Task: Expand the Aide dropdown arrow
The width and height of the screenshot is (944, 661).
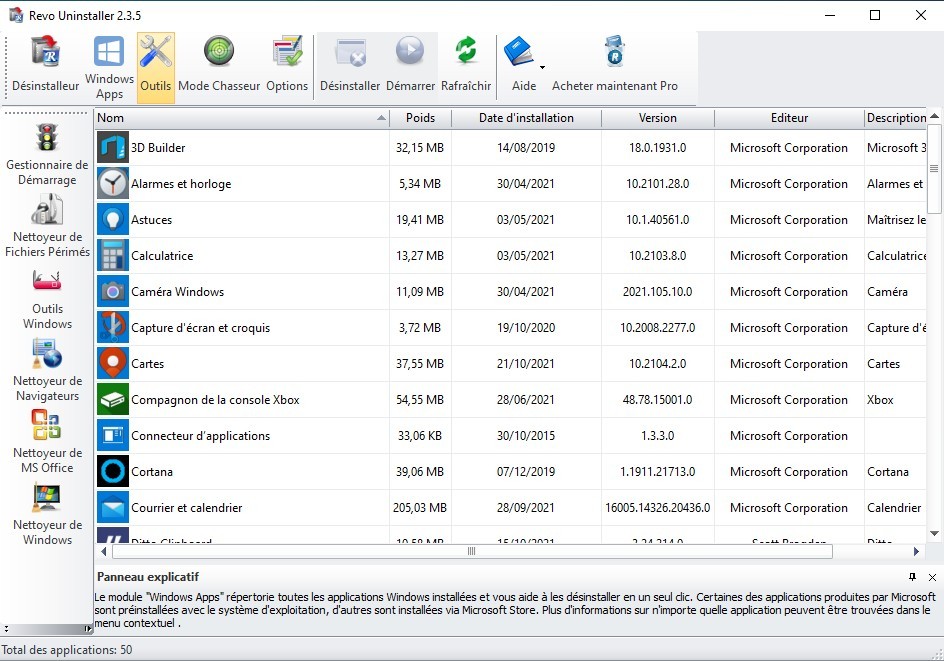Action: 542,67
